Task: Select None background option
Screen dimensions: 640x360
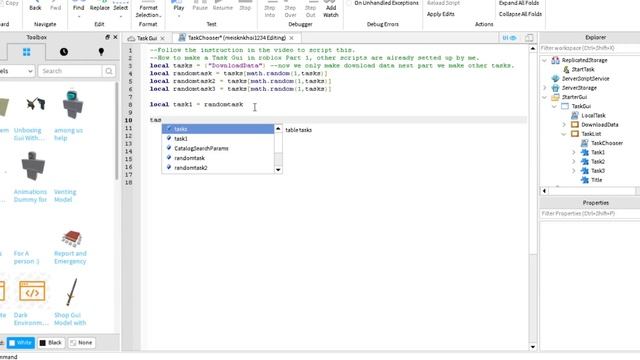Action: 81,342
